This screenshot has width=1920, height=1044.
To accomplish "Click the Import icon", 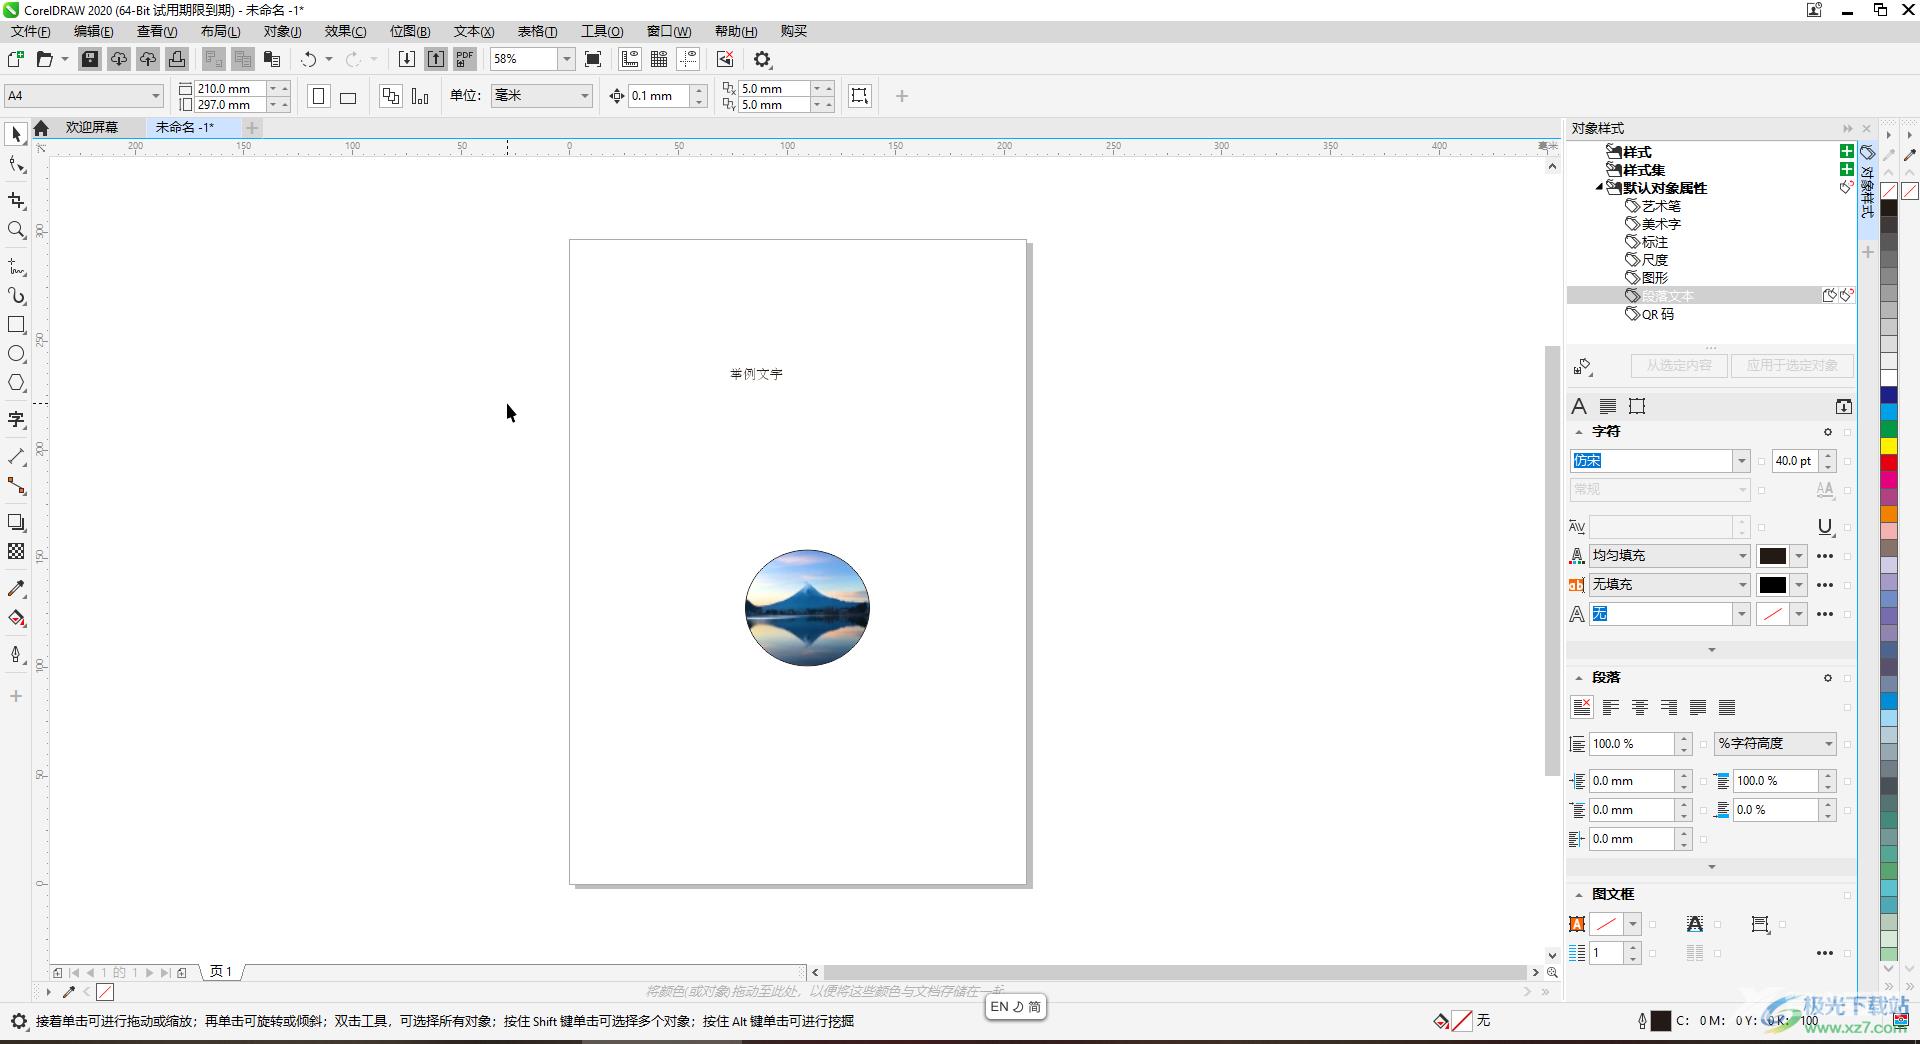I will [x=407, y=60].
